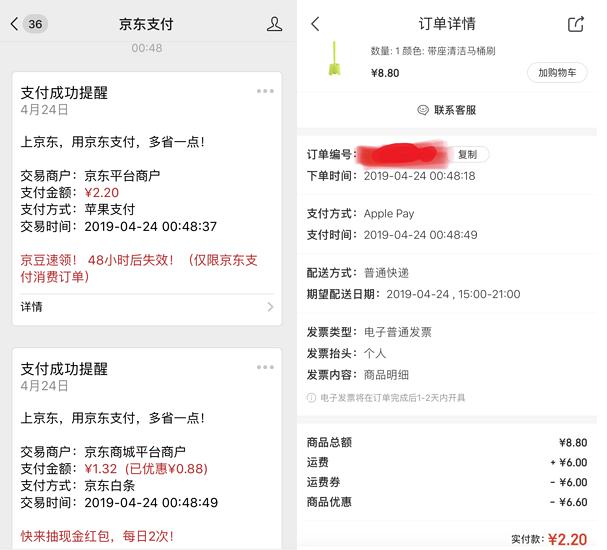Select the 京东白条 payment method text
The height and width of the screenshot is (550, 607).
[x=110, y=486]
